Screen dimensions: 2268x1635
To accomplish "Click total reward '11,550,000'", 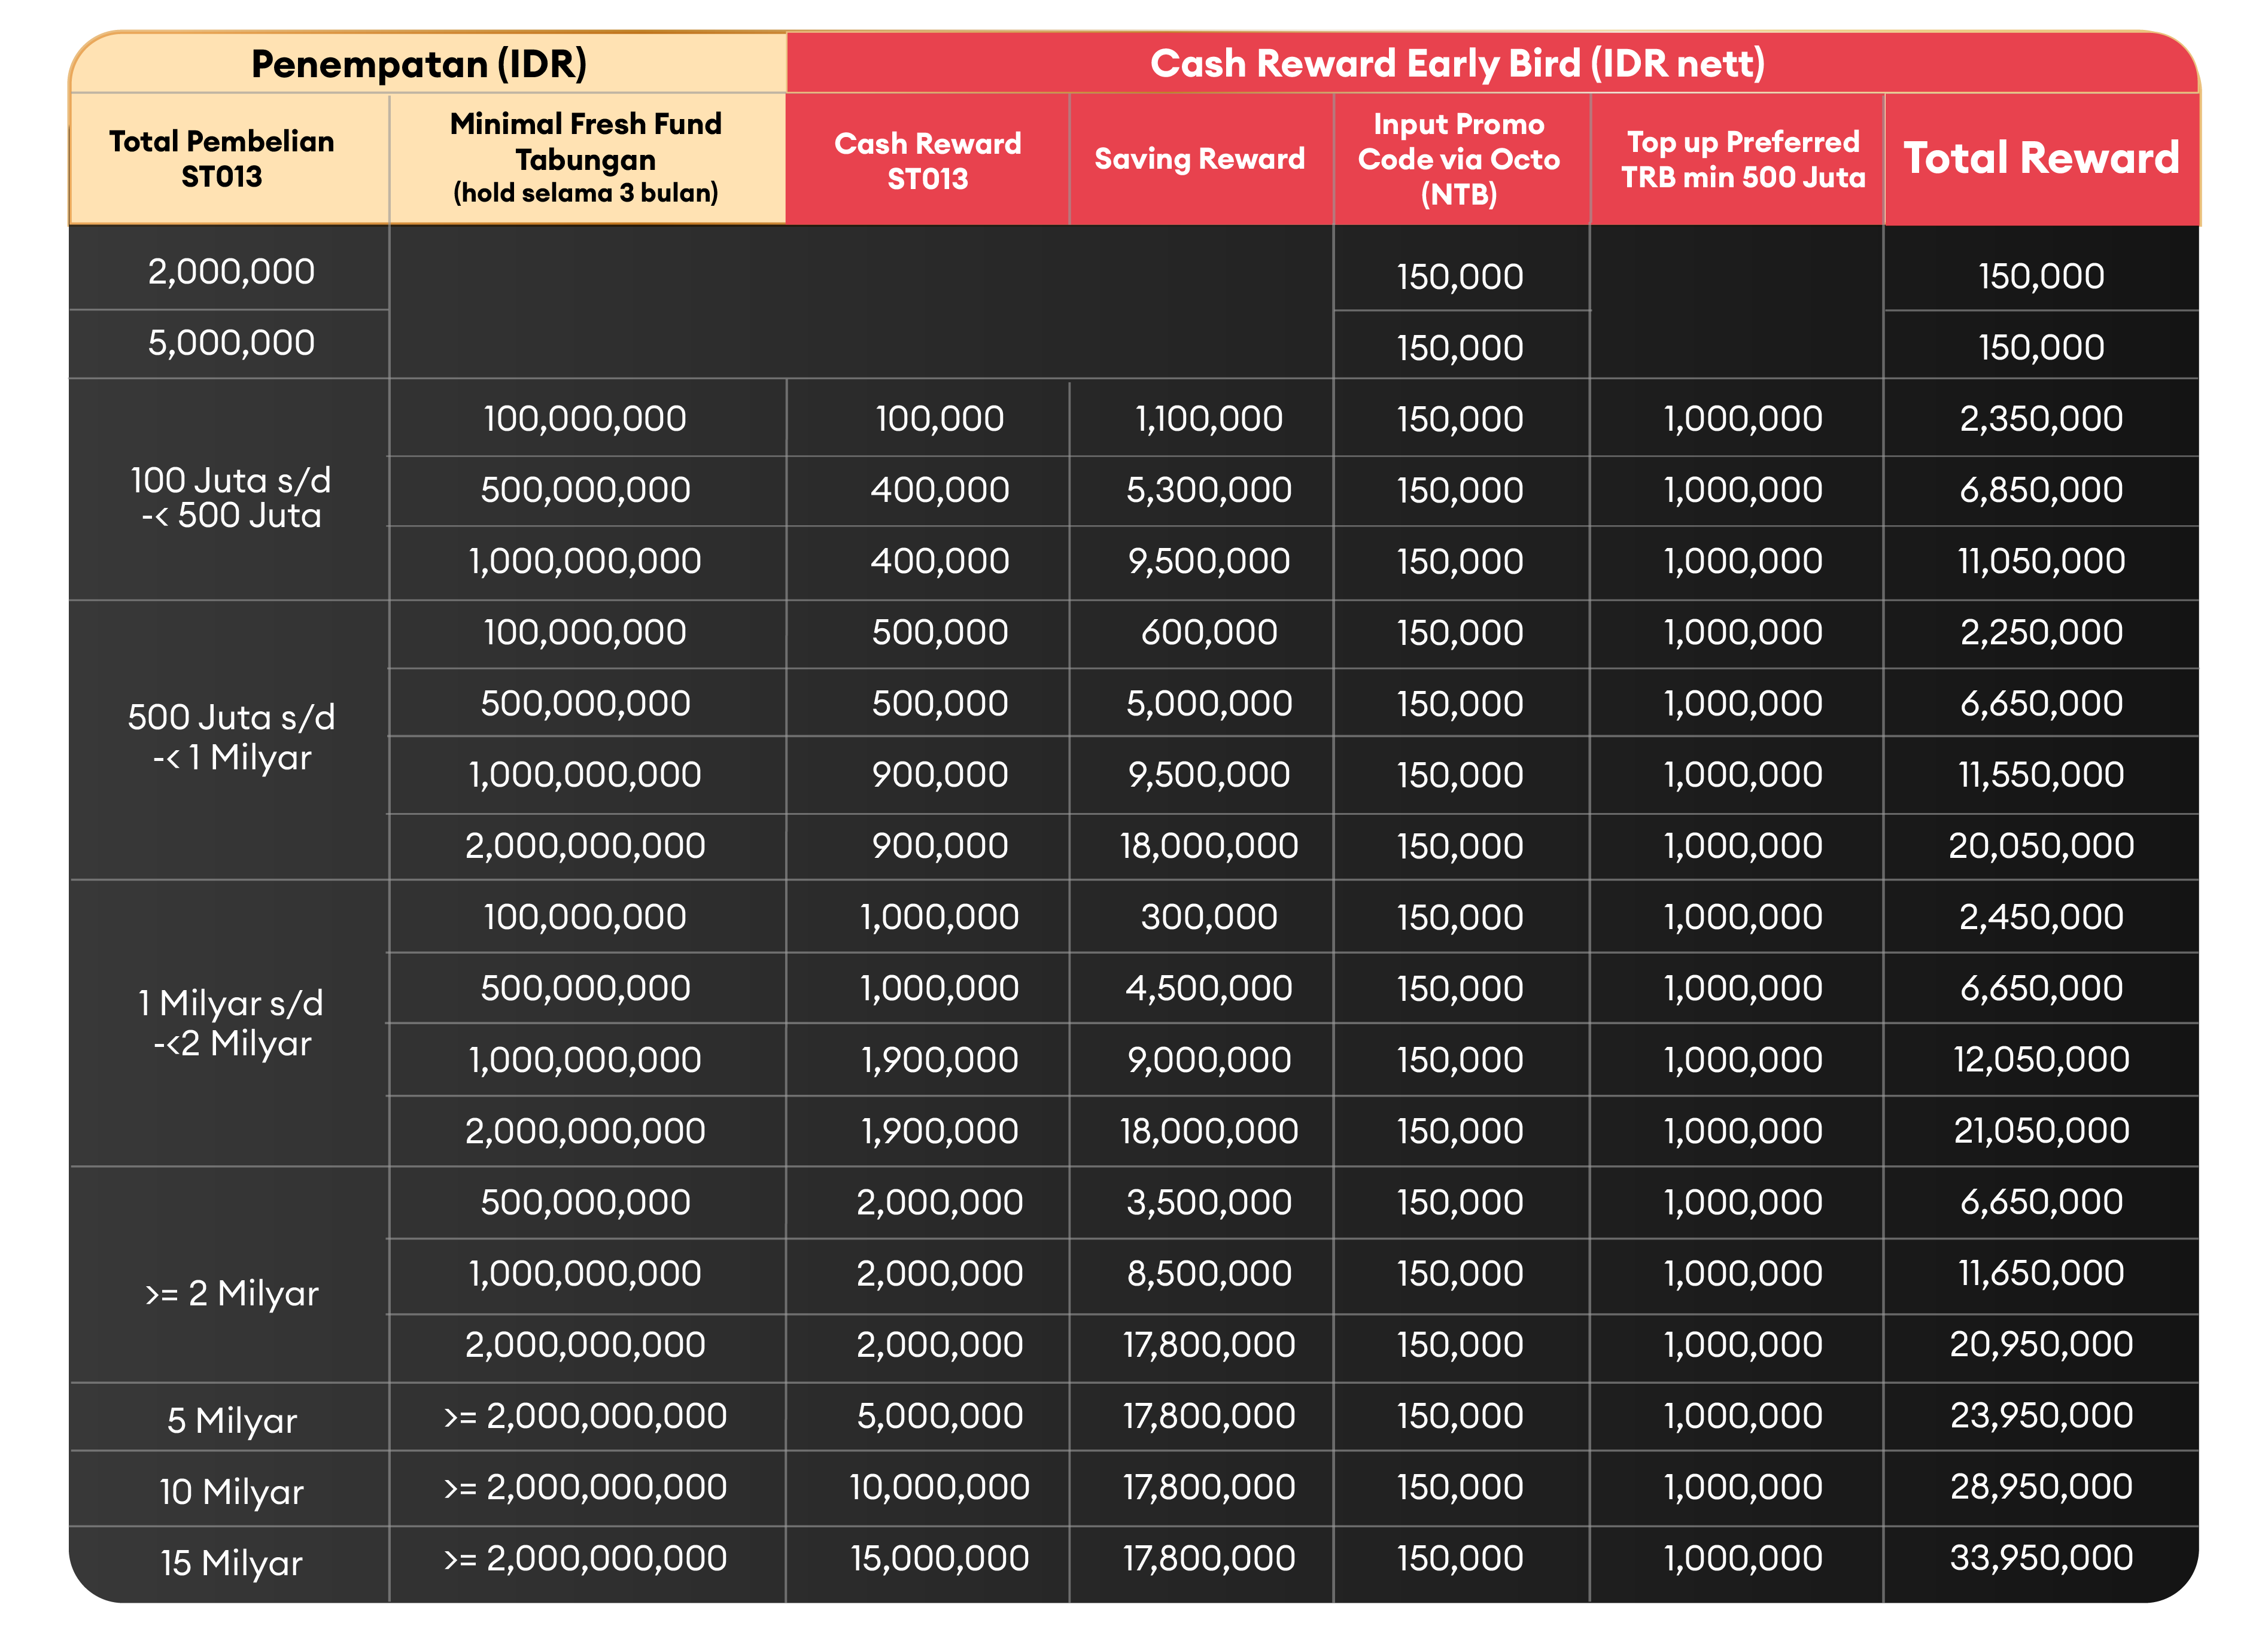I will point(2041,774).
